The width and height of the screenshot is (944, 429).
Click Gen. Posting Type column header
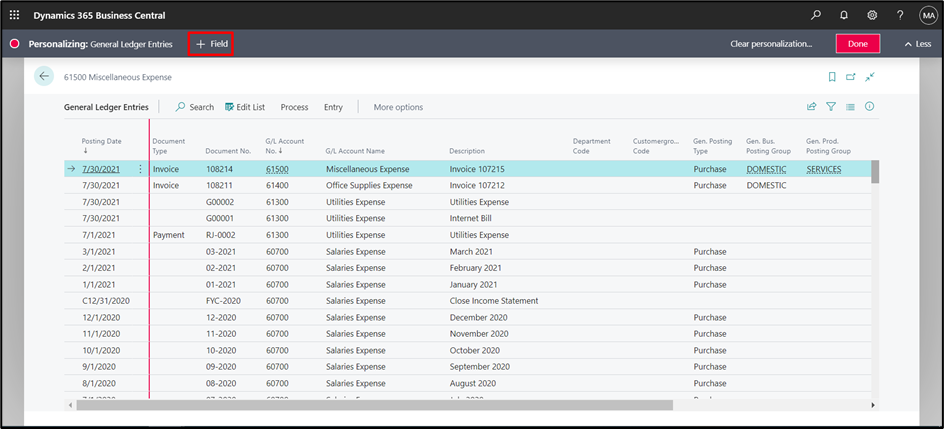(x=713, y=146)
